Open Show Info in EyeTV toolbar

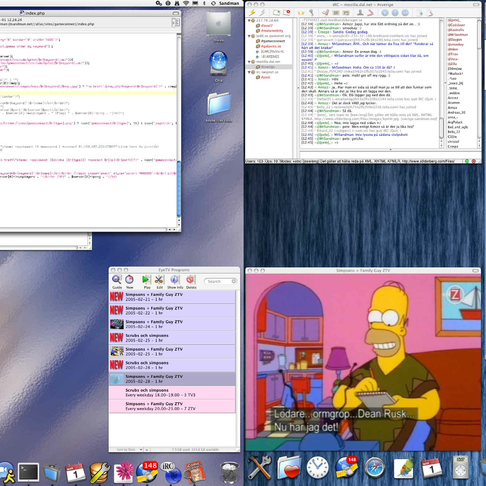click(x=174, y=280)
